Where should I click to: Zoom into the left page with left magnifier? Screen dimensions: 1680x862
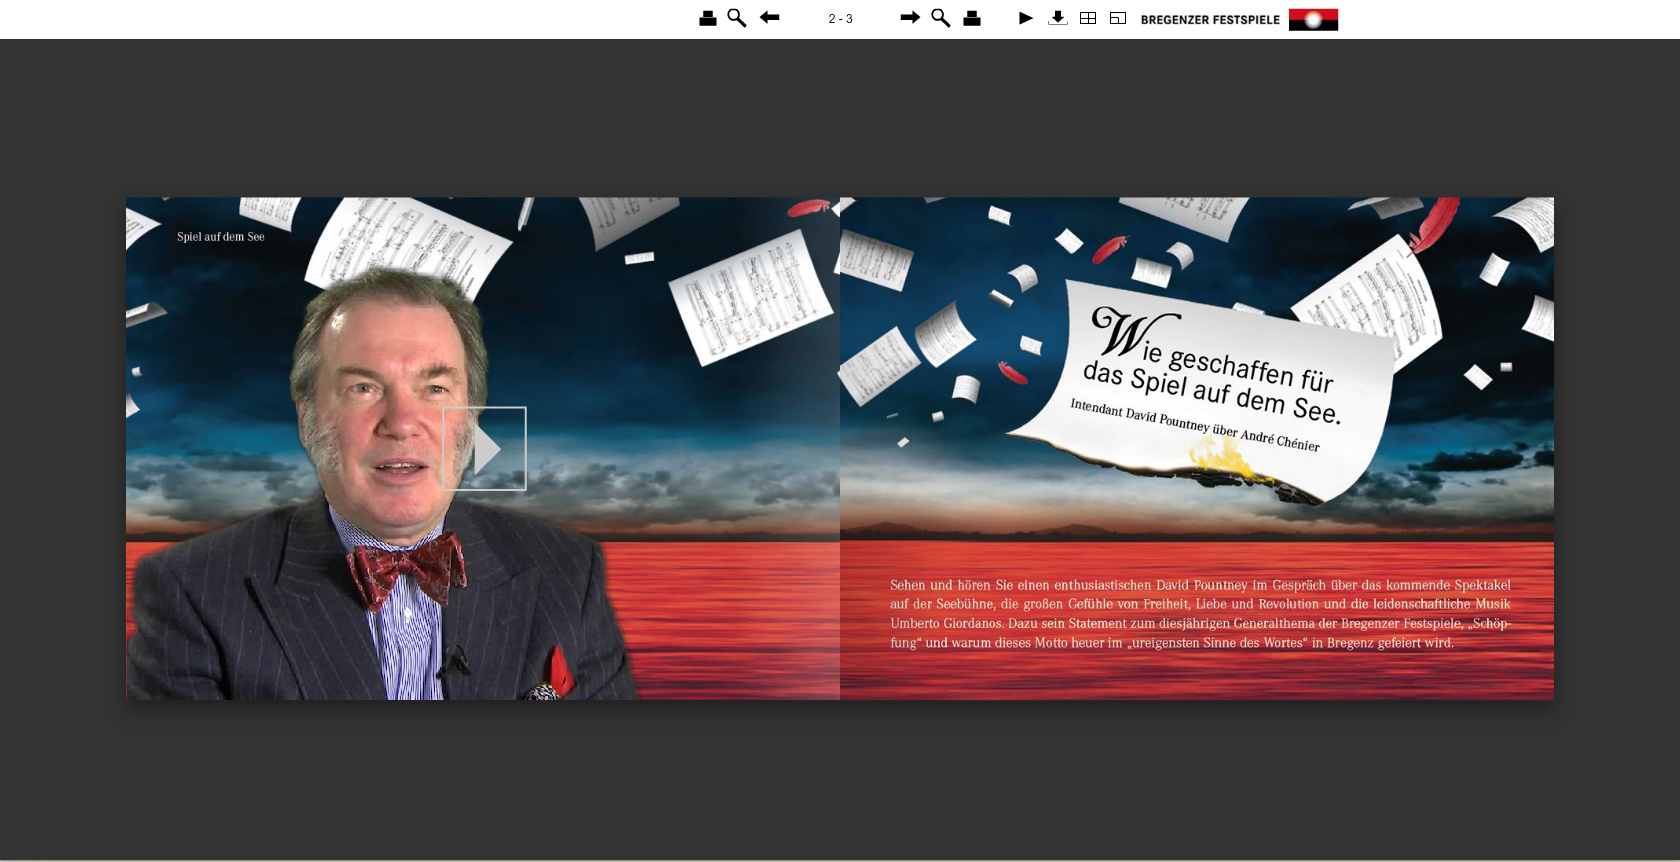737,18
